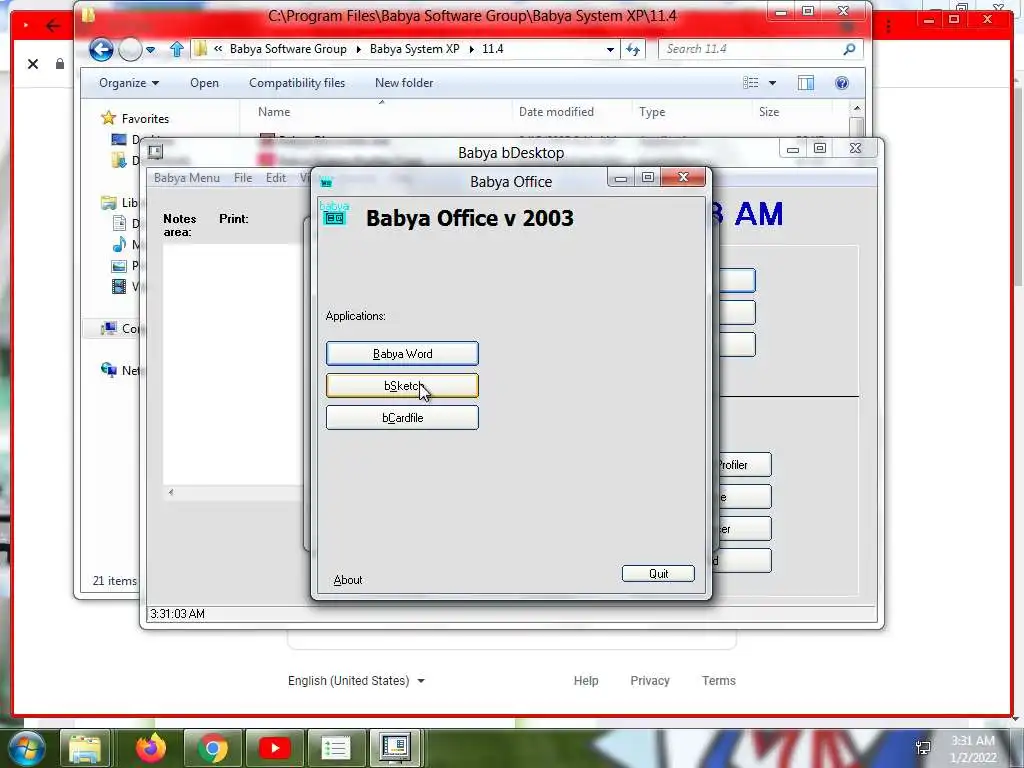This screenshot has height=768, width=1024.
Task: Click the bDesktop taskbar icon
Action: pos(396,748)
